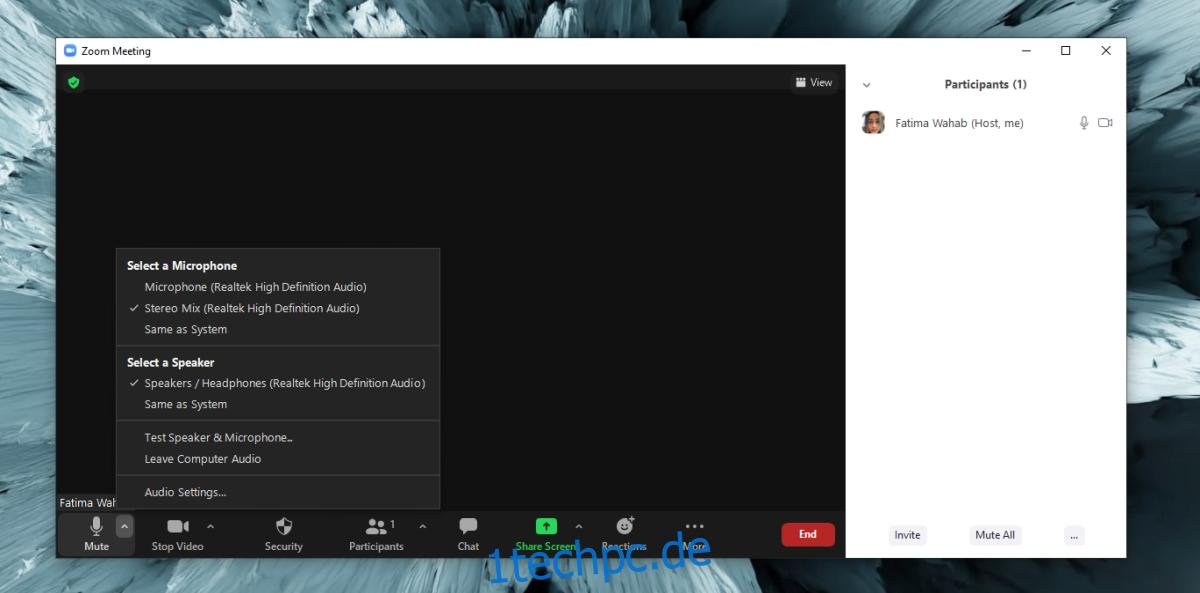The image size is (1200, 593).
Task: Collapse the Participants panel chevron
Action: point(866,85)
